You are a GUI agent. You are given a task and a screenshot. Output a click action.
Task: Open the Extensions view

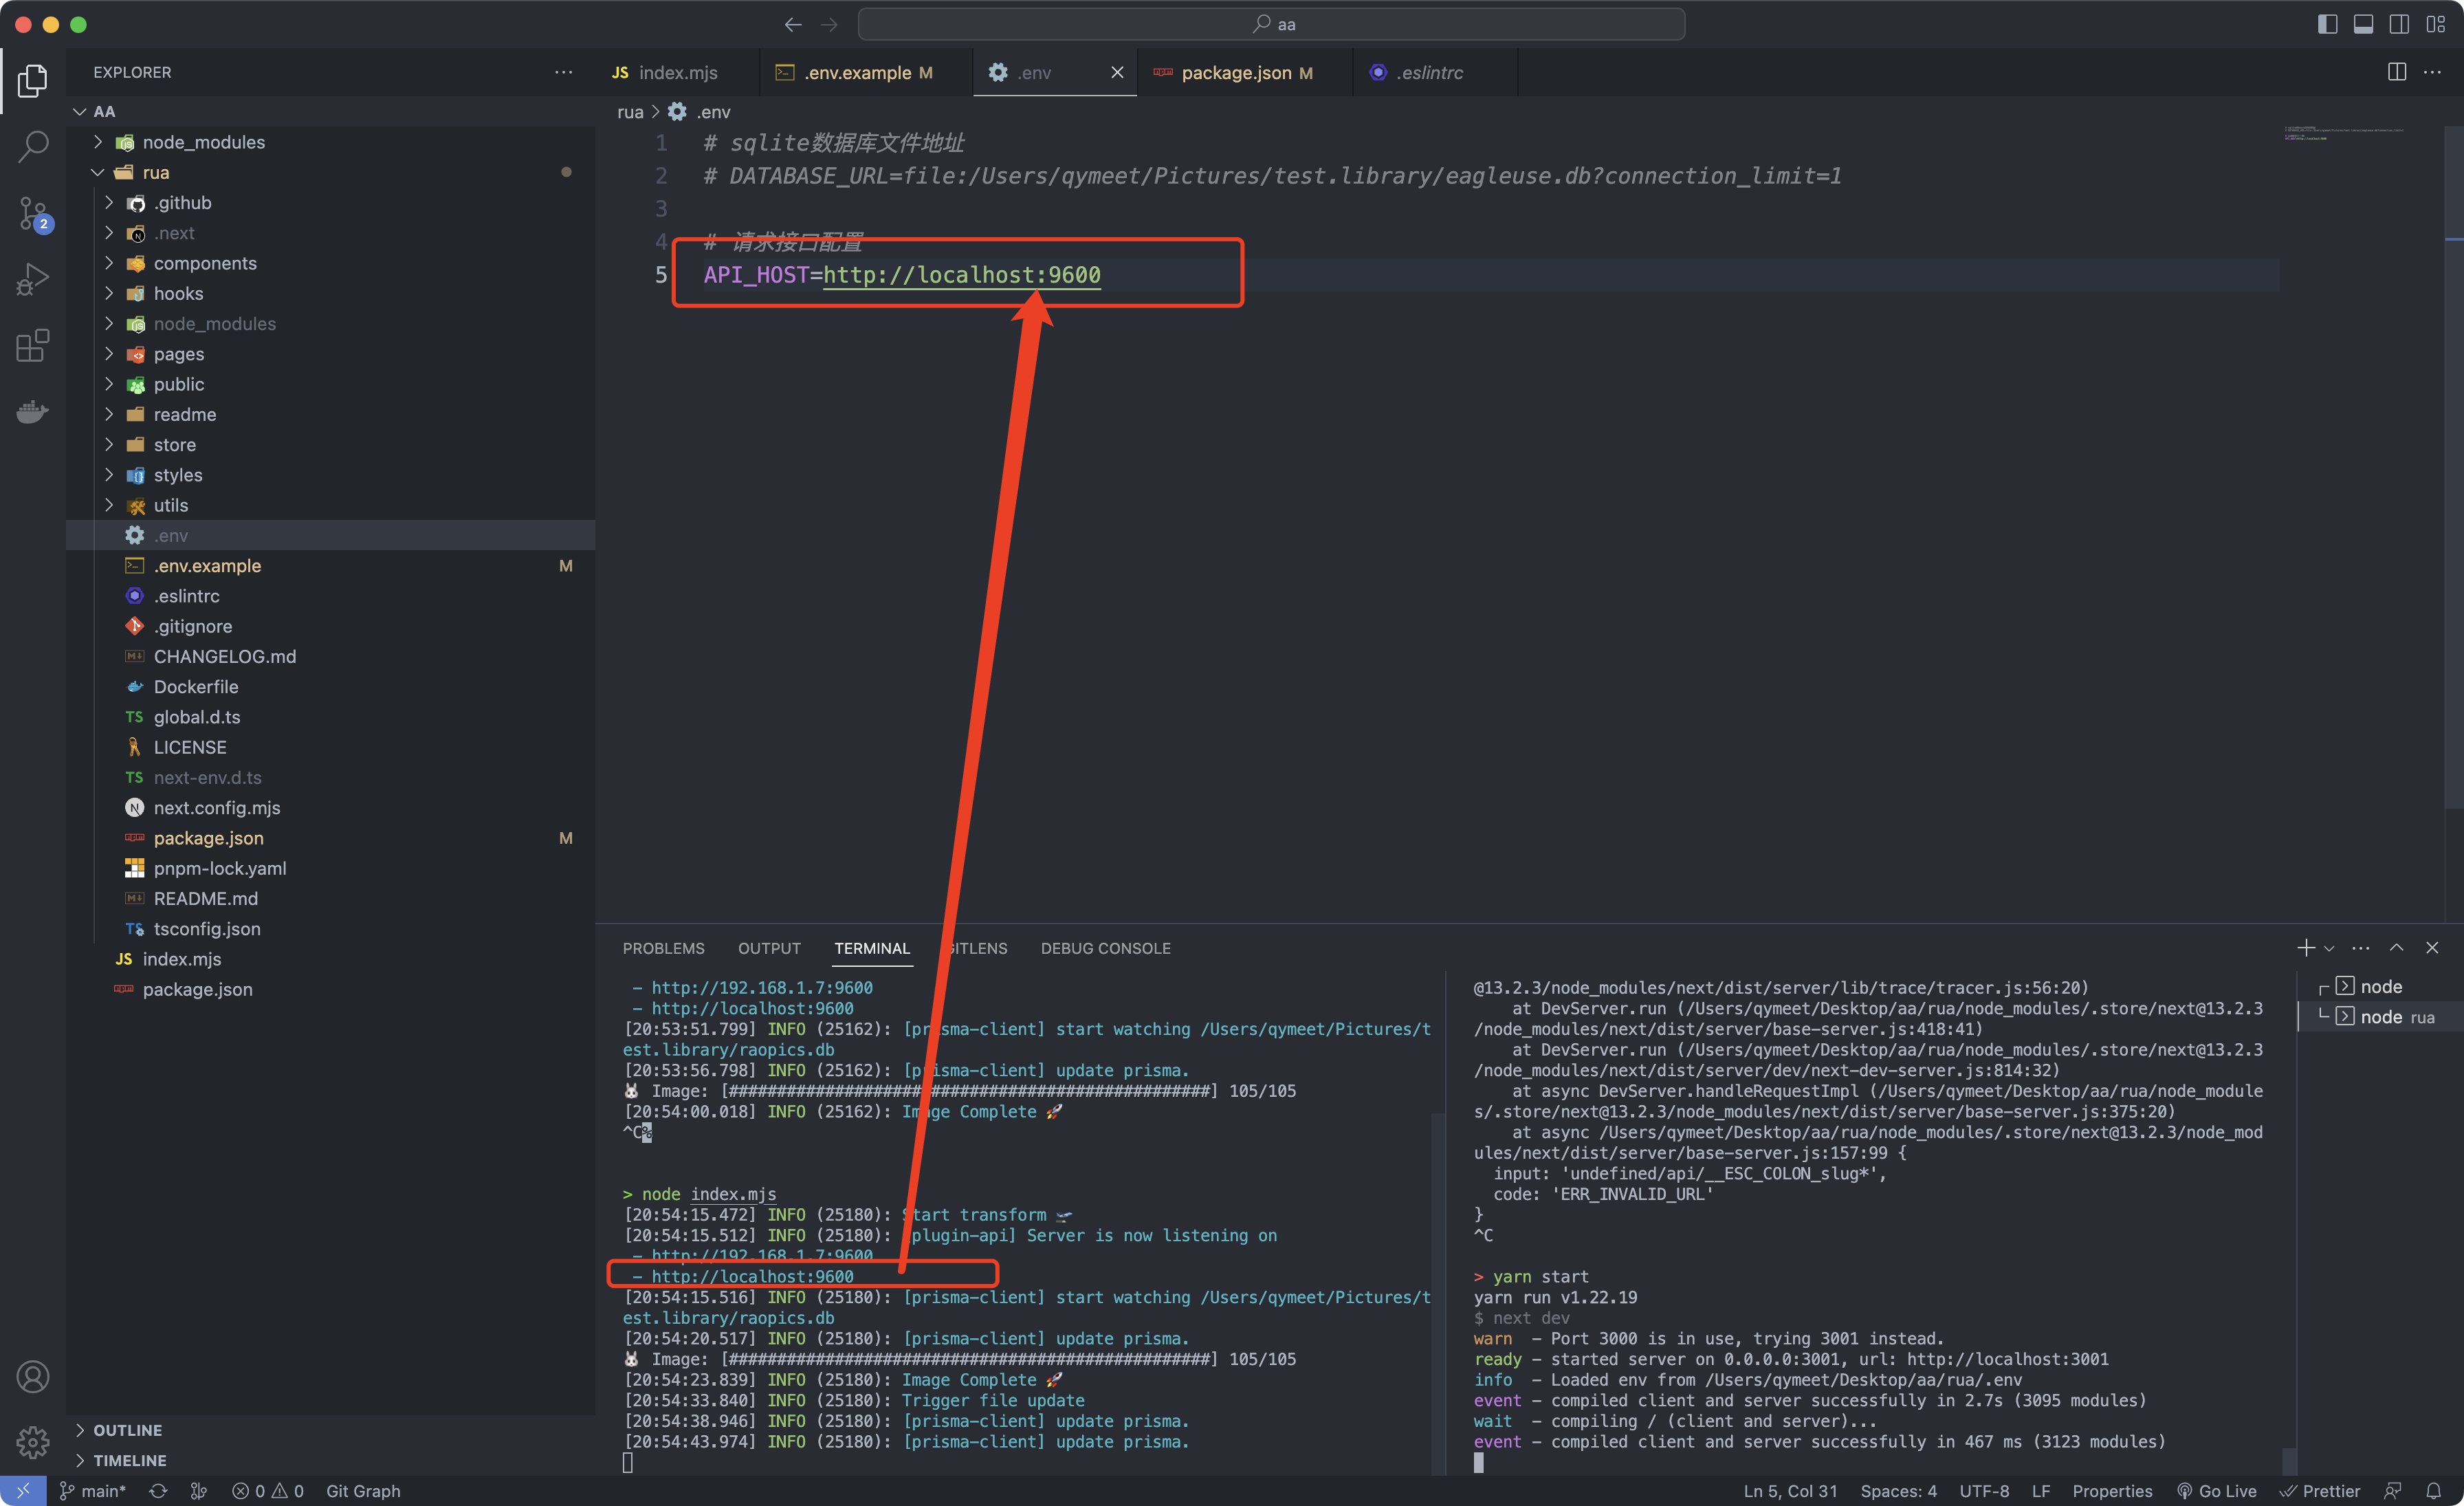click(33, 345)
